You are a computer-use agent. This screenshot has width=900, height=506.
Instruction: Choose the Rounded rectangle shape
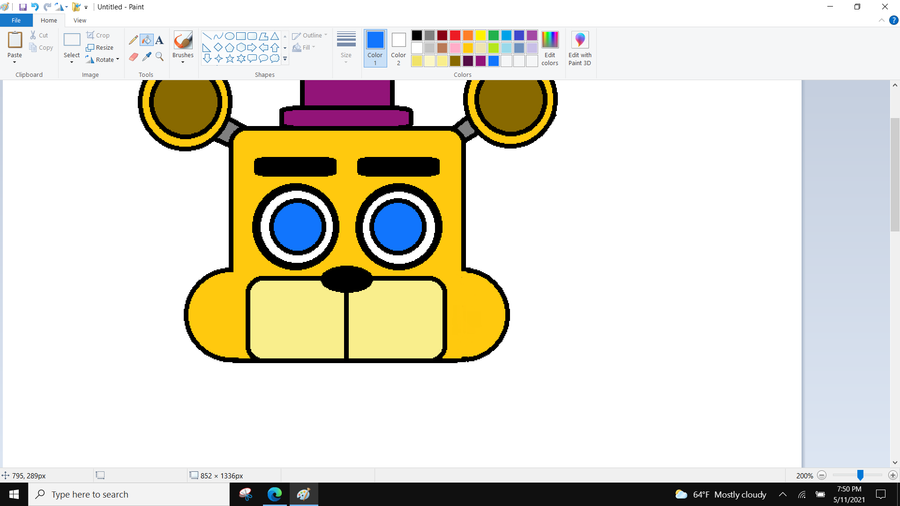click(x=252, y=36)
